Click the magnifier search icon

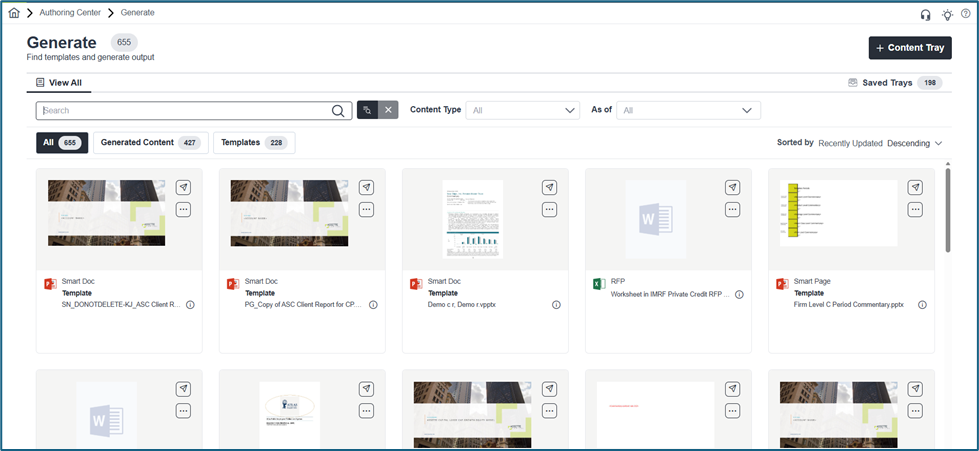(x=339, y=111)
